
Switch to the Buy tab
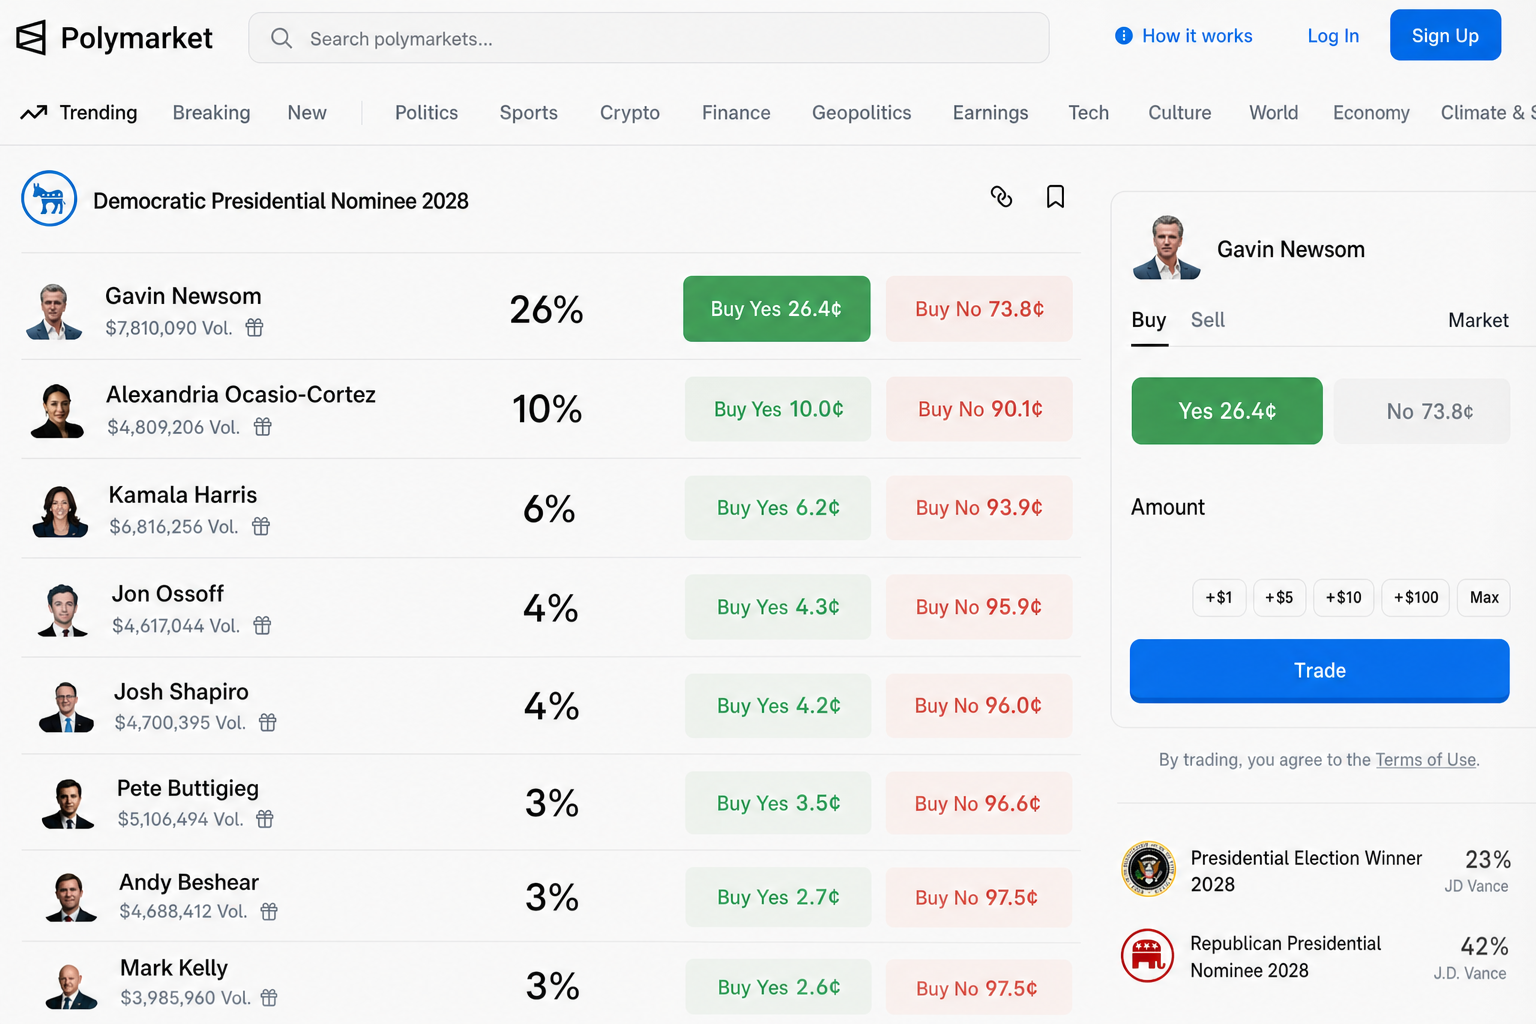click(1149, 320)
